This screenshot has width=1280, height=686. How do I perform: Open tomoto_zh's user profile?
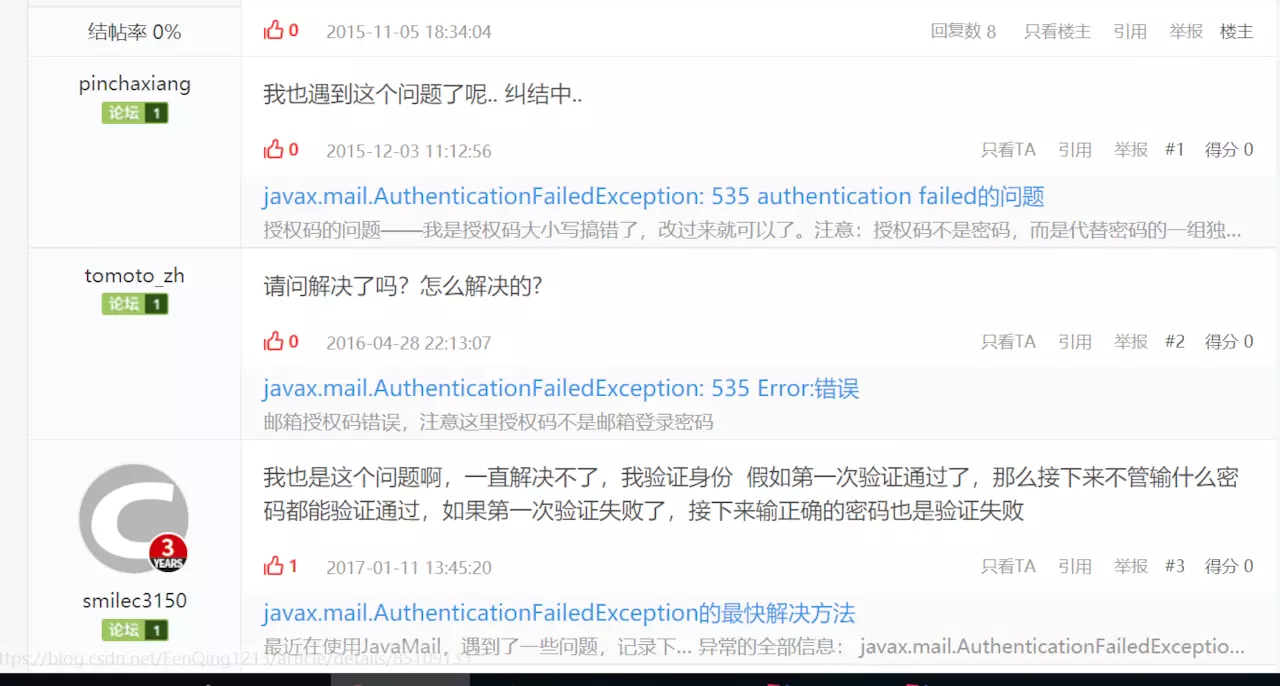[134, 276]
